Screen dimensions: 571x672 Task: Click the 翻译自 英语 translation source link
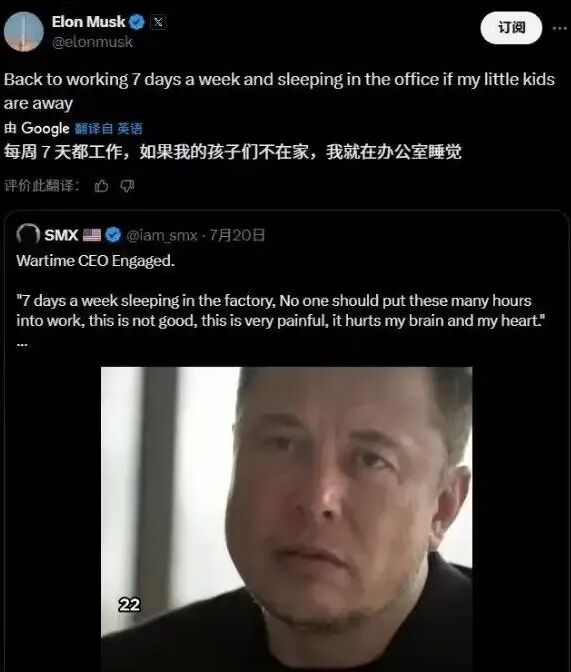(108, 129)
